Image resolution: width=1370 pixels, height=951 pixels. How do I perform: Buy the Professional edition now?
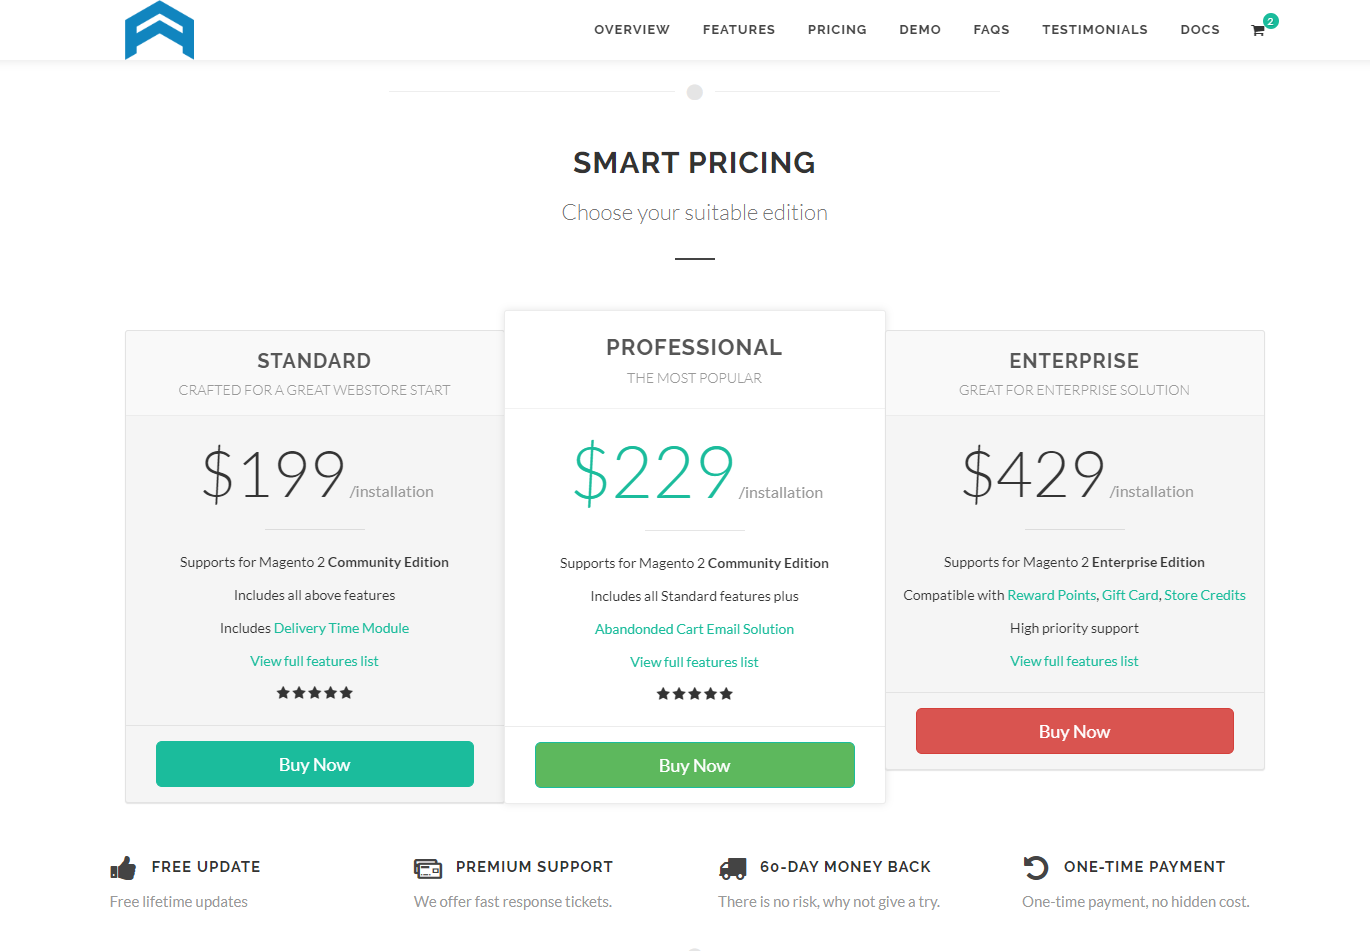coord(695,765)
